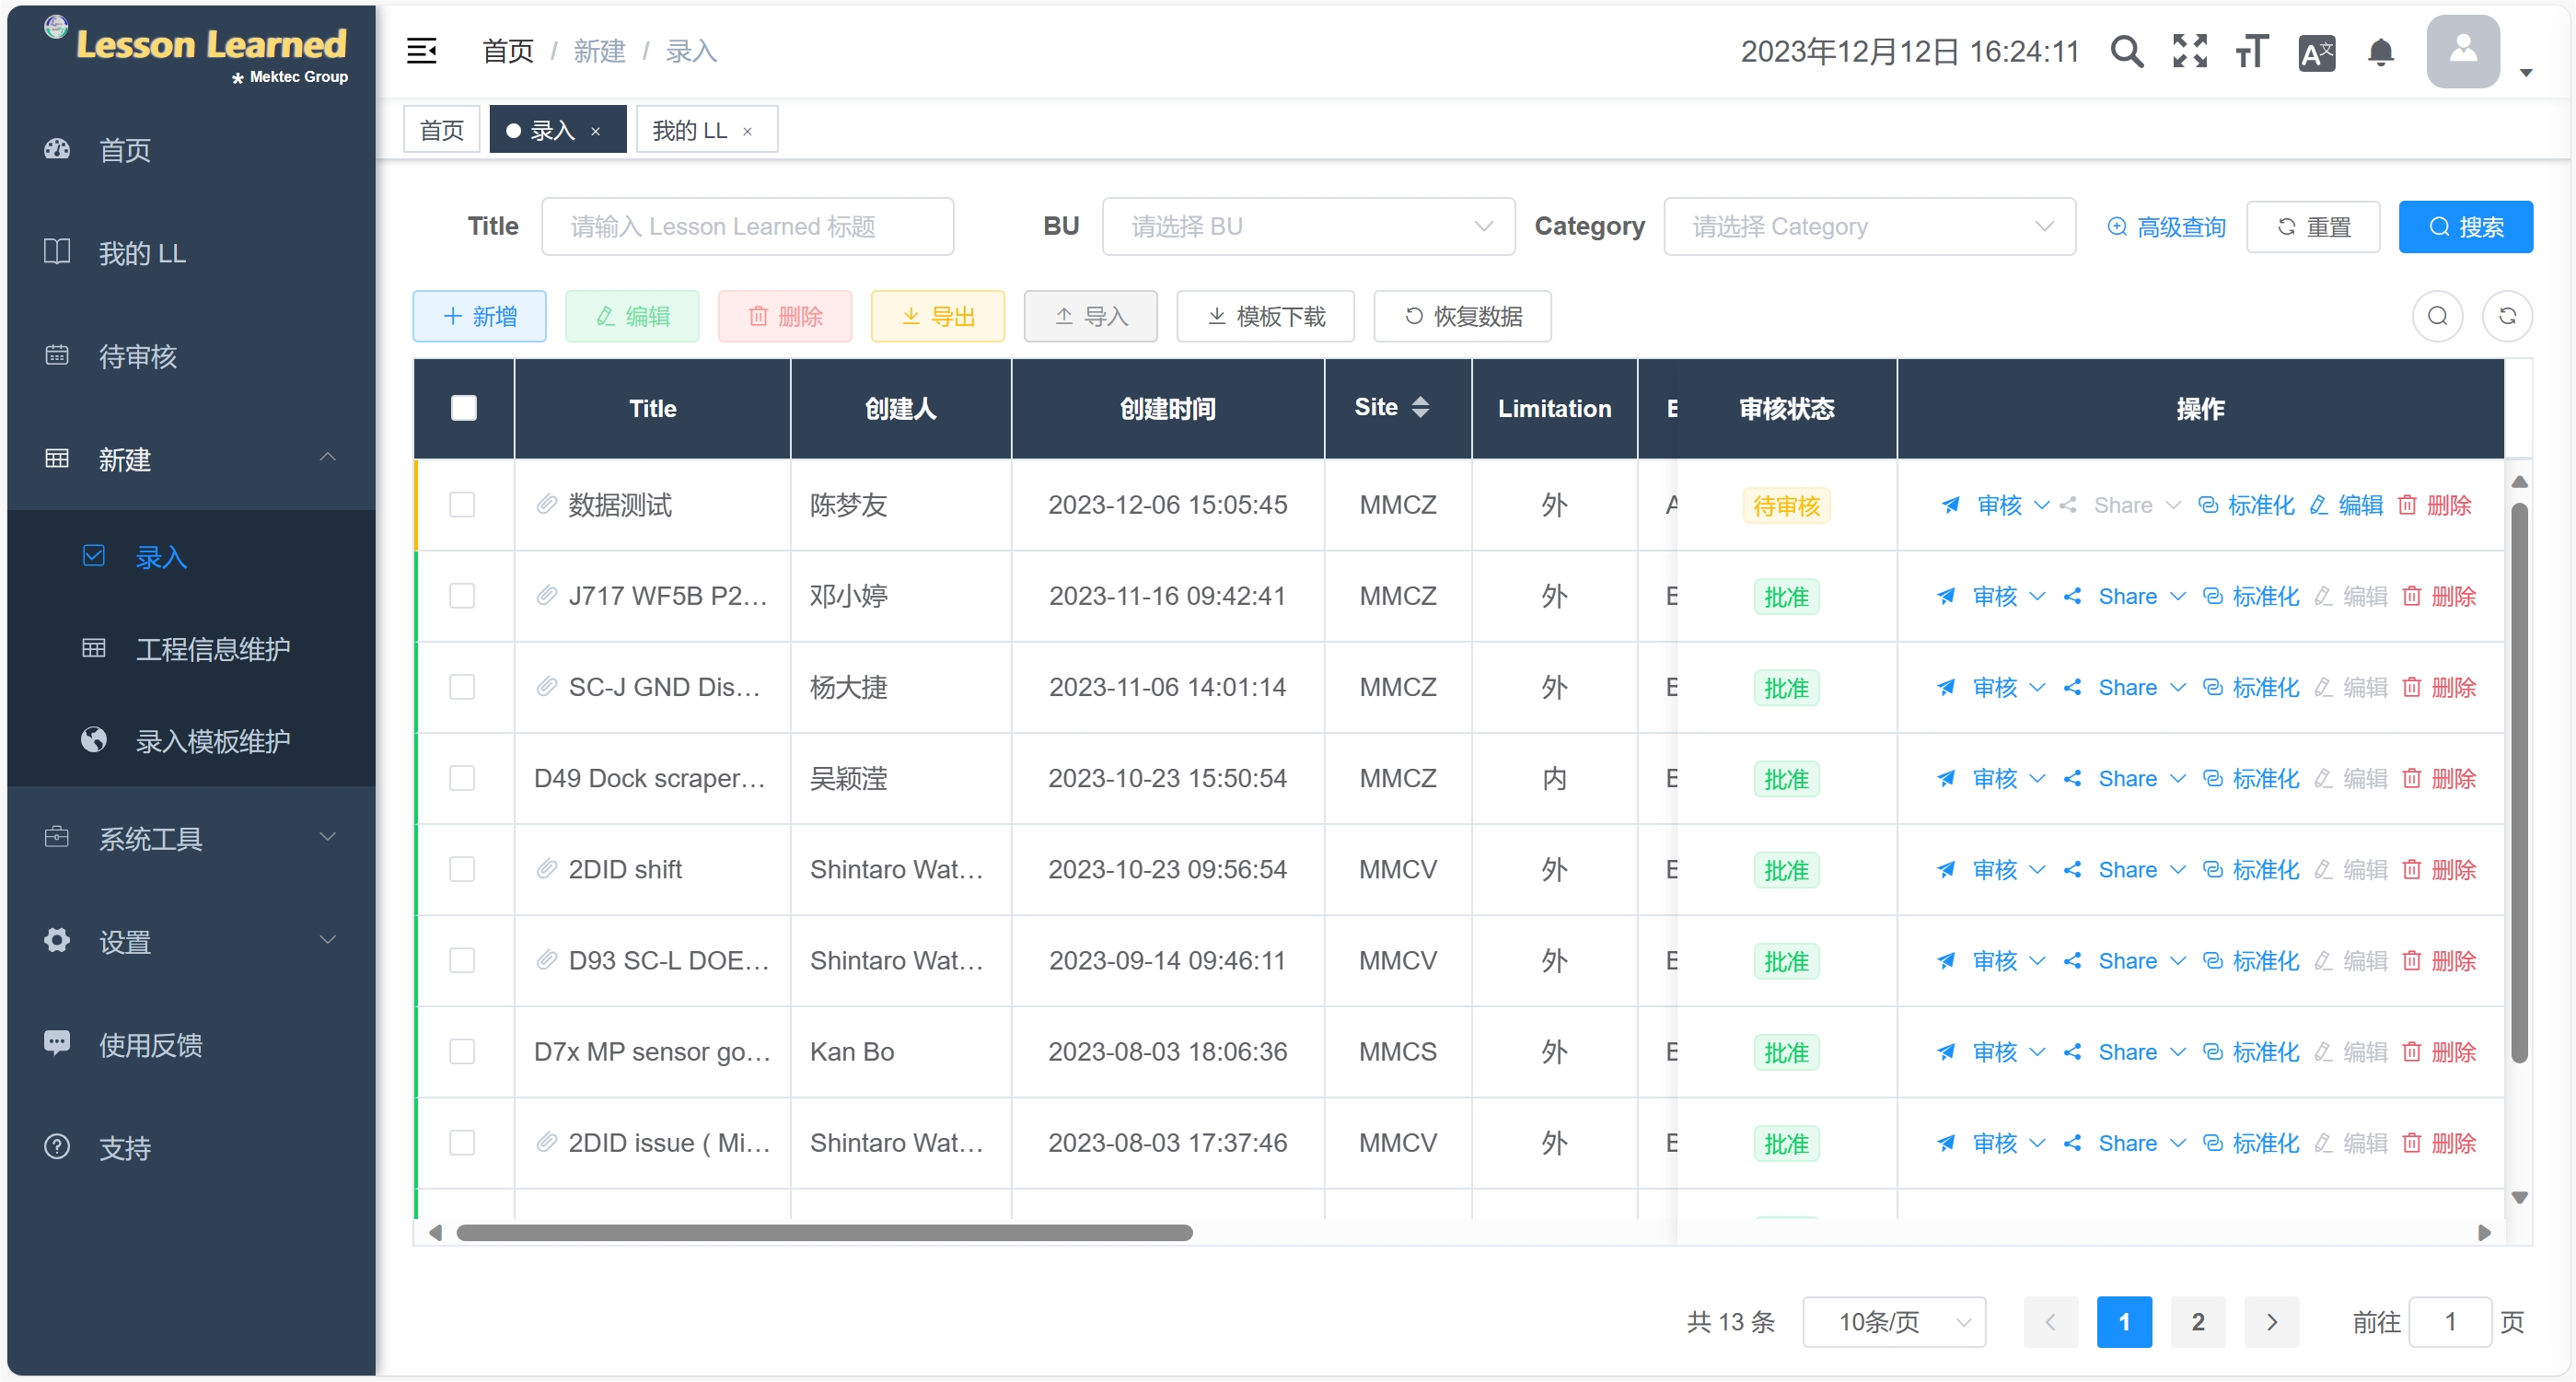
Task: Check the SC-J GND Dis row checkbox
Action: tap(462, 687)
